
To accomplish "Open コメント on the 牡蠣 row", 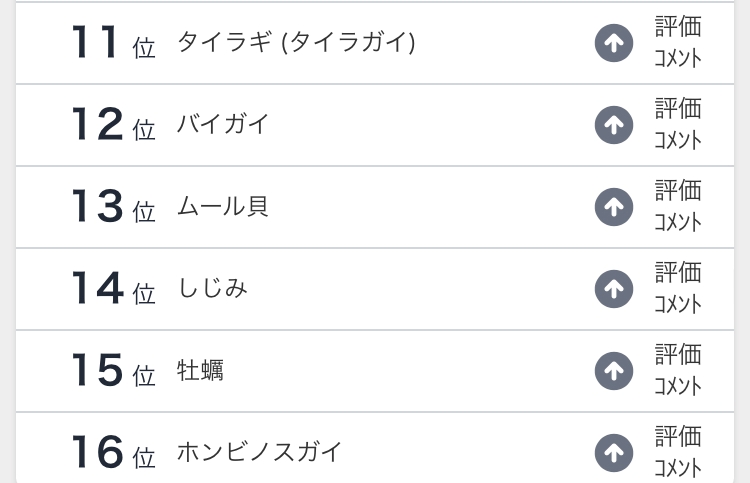I will tap(678, 386).
